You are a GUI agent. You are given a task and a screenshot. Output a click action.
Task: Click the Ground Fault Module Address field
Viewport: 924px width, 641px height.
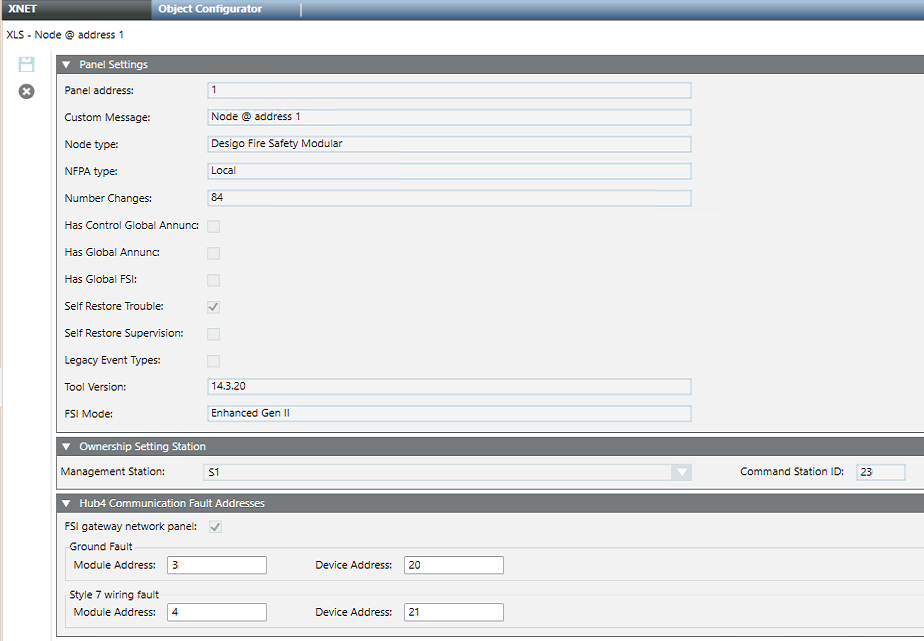(x=216, y=565)
